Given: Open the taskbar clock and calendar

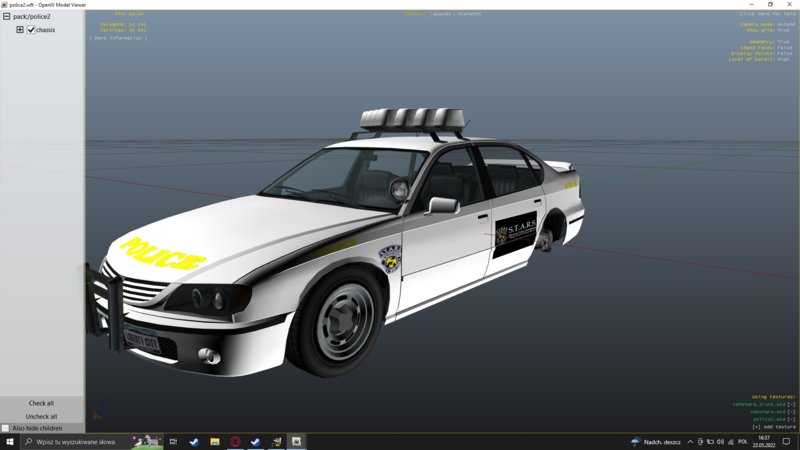Looking at the screenshot, I should [x=764, y=442].
